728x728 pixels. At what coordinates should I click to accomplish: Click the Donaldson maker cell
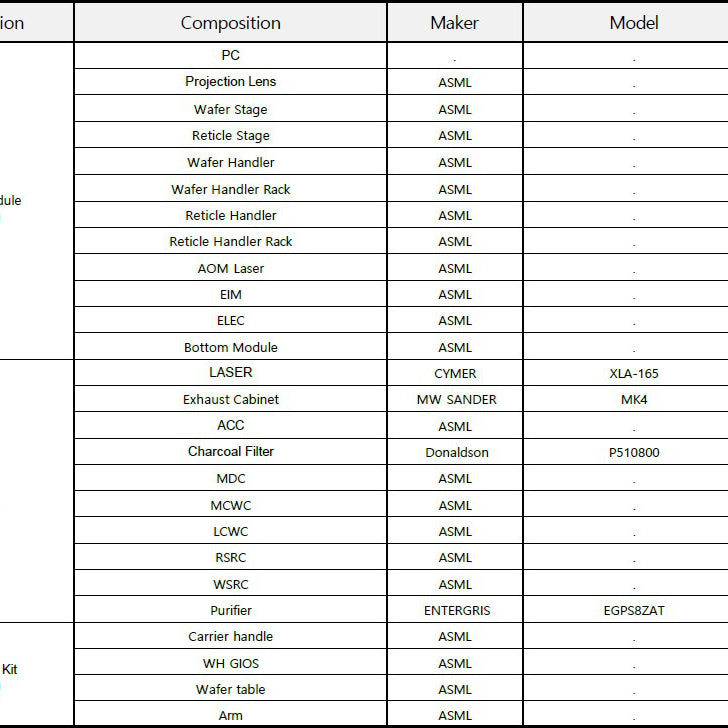click(455, 452)
